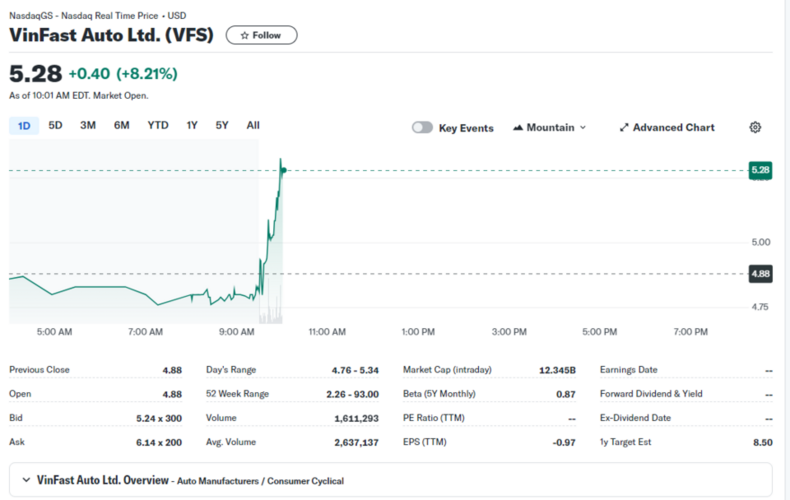The height and width of the screenshot is (500, 790).
Task: Open chart settings gear icon
Action: pyautogui.click(x=755, y=127)
